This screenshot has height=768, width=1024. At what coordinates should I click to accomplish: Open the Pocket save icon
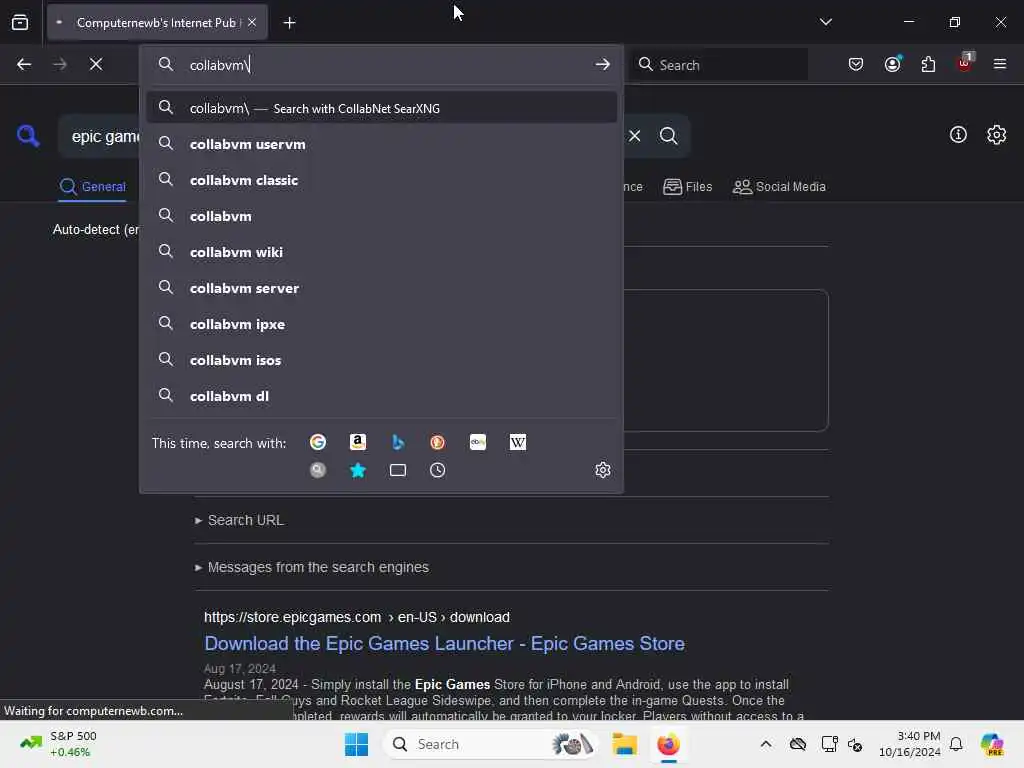[856, 64]
